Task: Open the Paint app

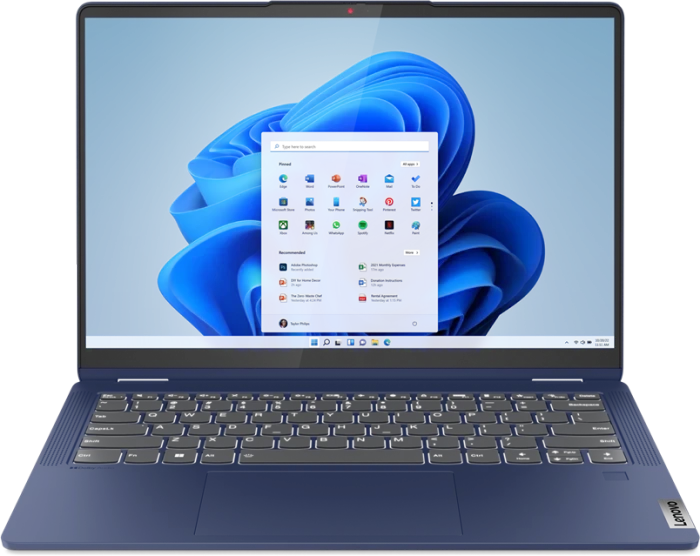Action: point(416,225)
